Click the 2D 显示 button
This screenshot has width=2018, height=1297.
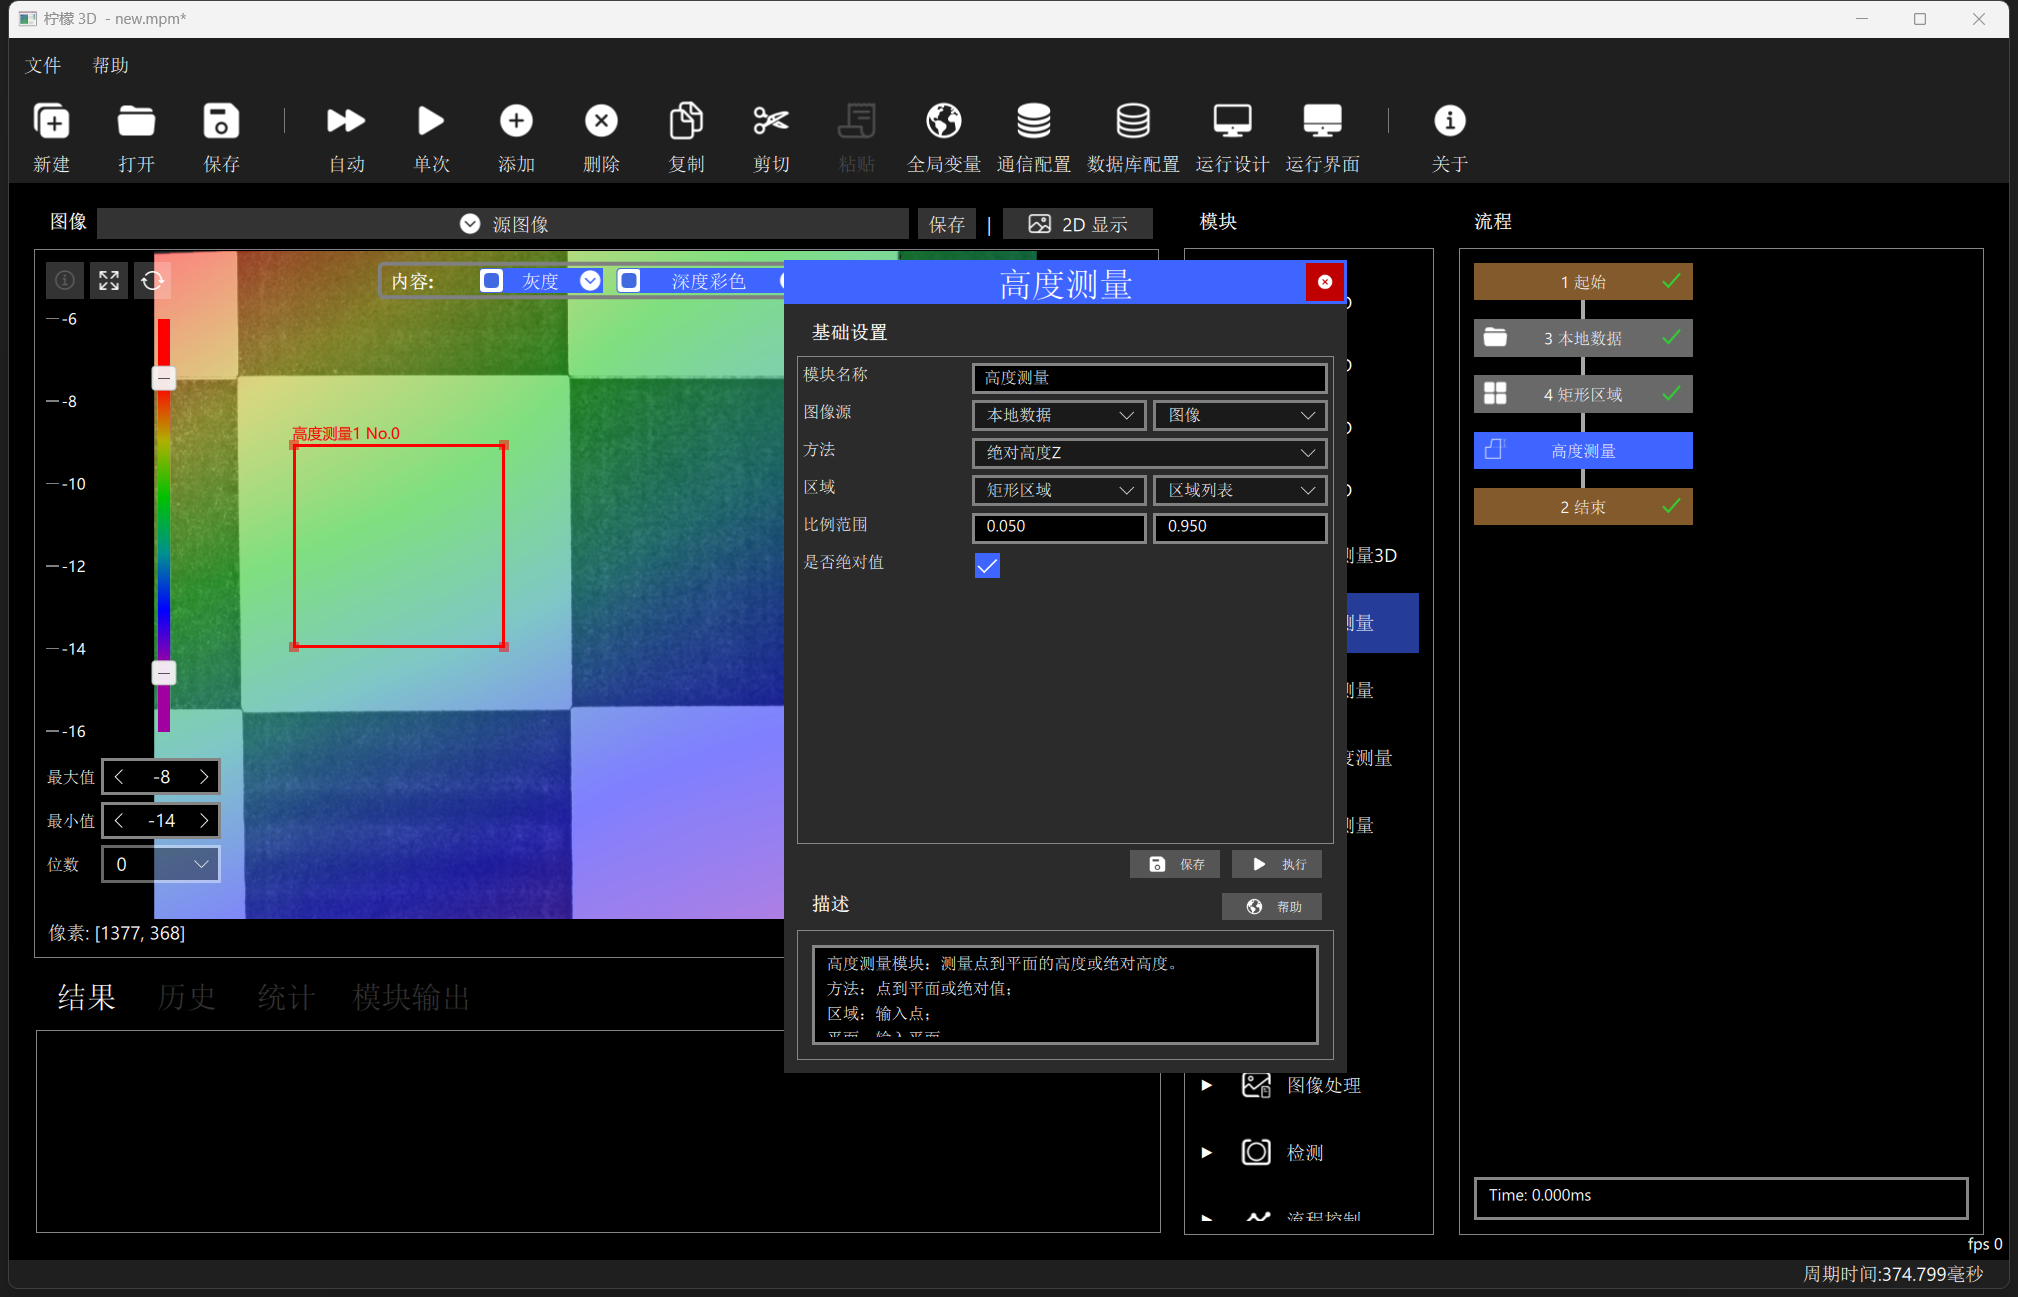click(1078, 224)
